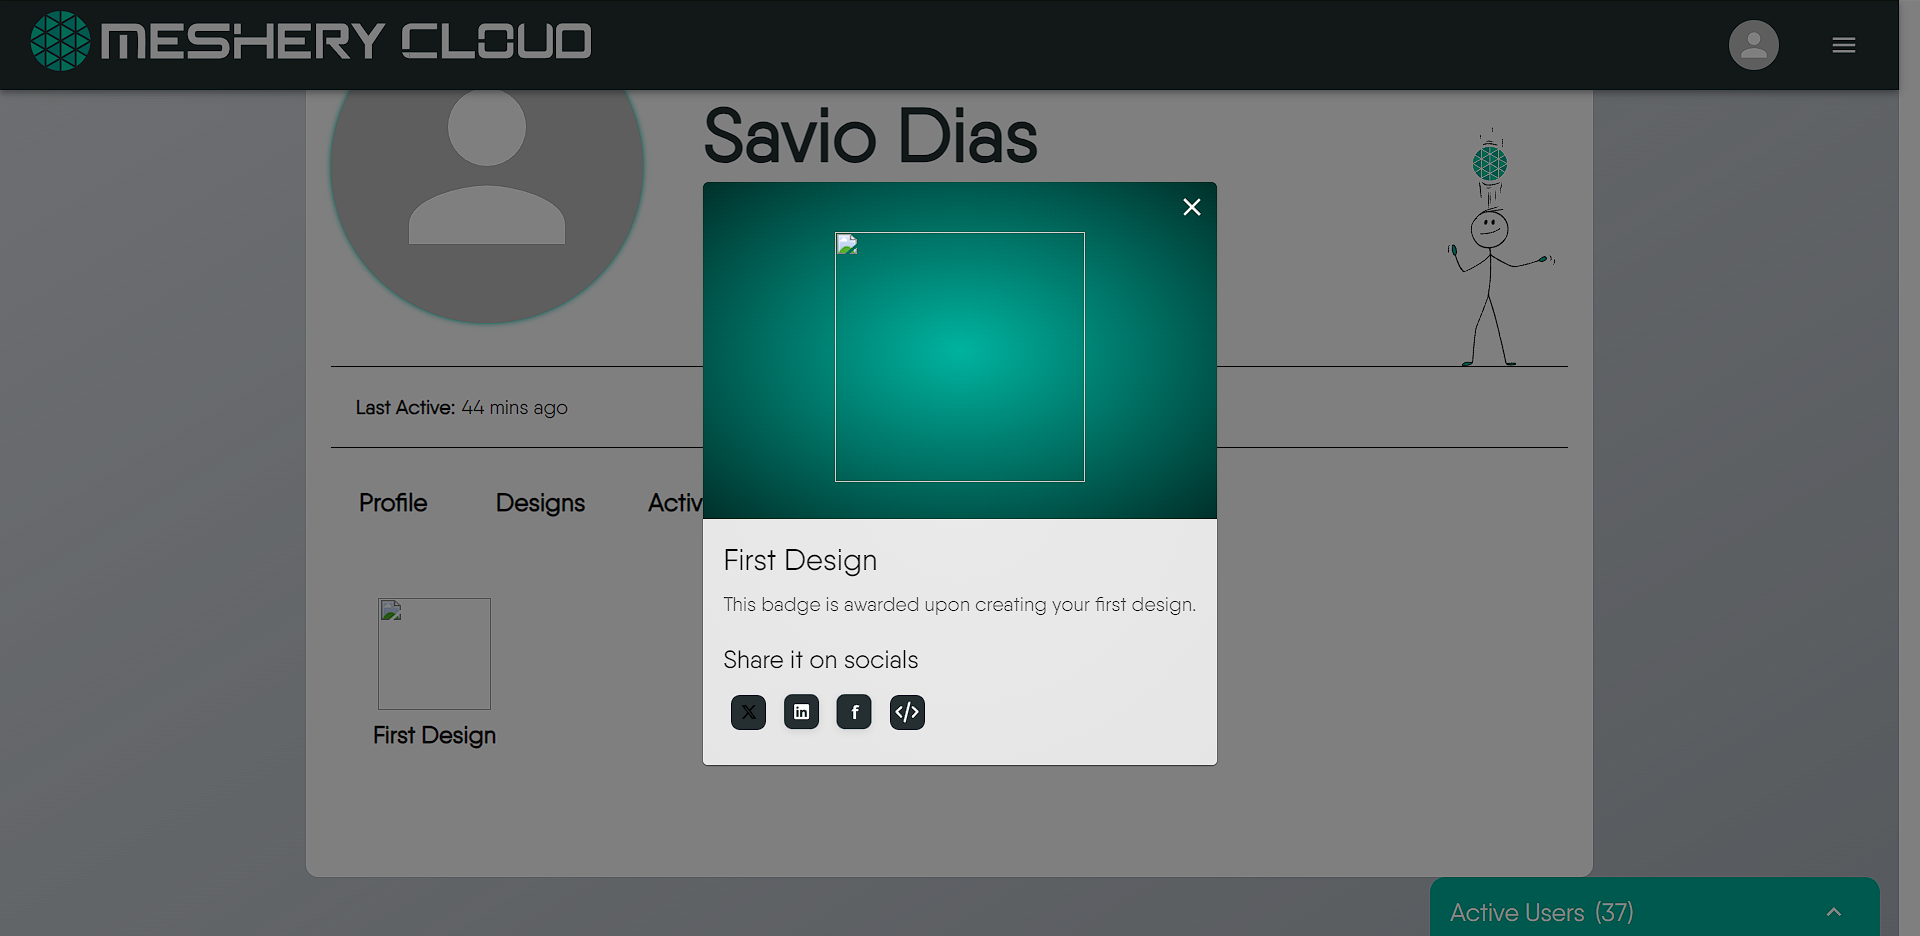
Task: Share the badge on X
Action: (748, 712)
